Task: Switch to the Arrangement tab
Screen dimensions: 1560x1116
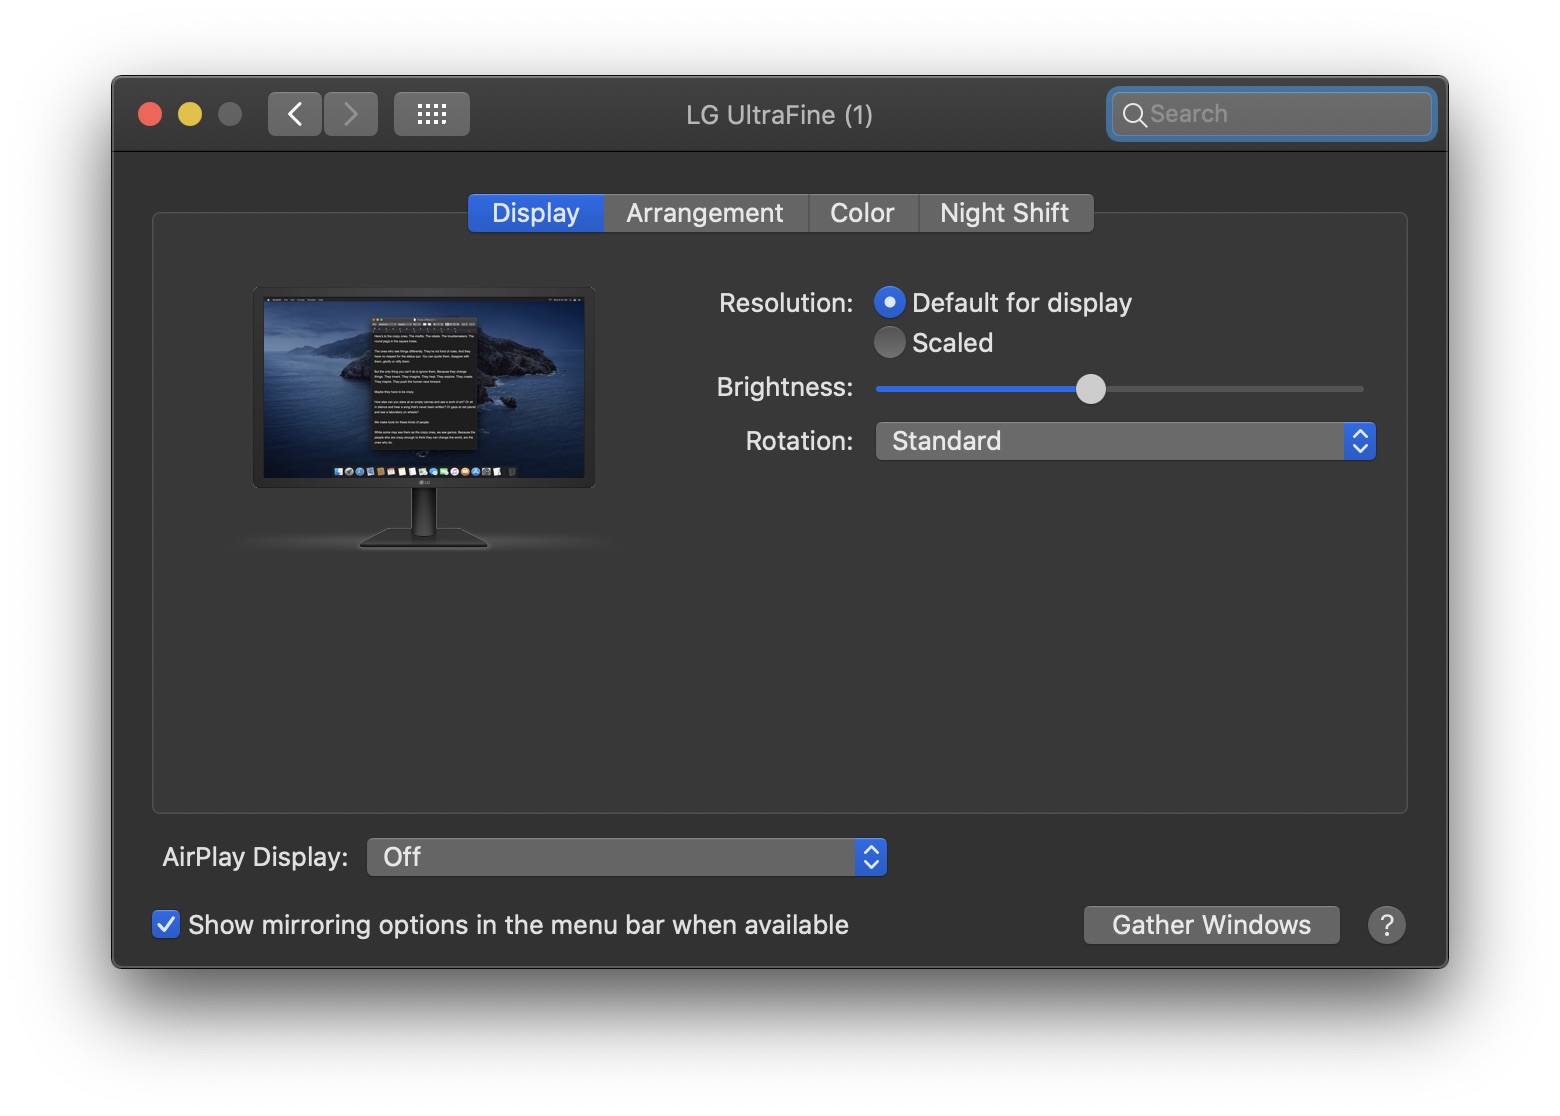Action: tap(705, 213)
